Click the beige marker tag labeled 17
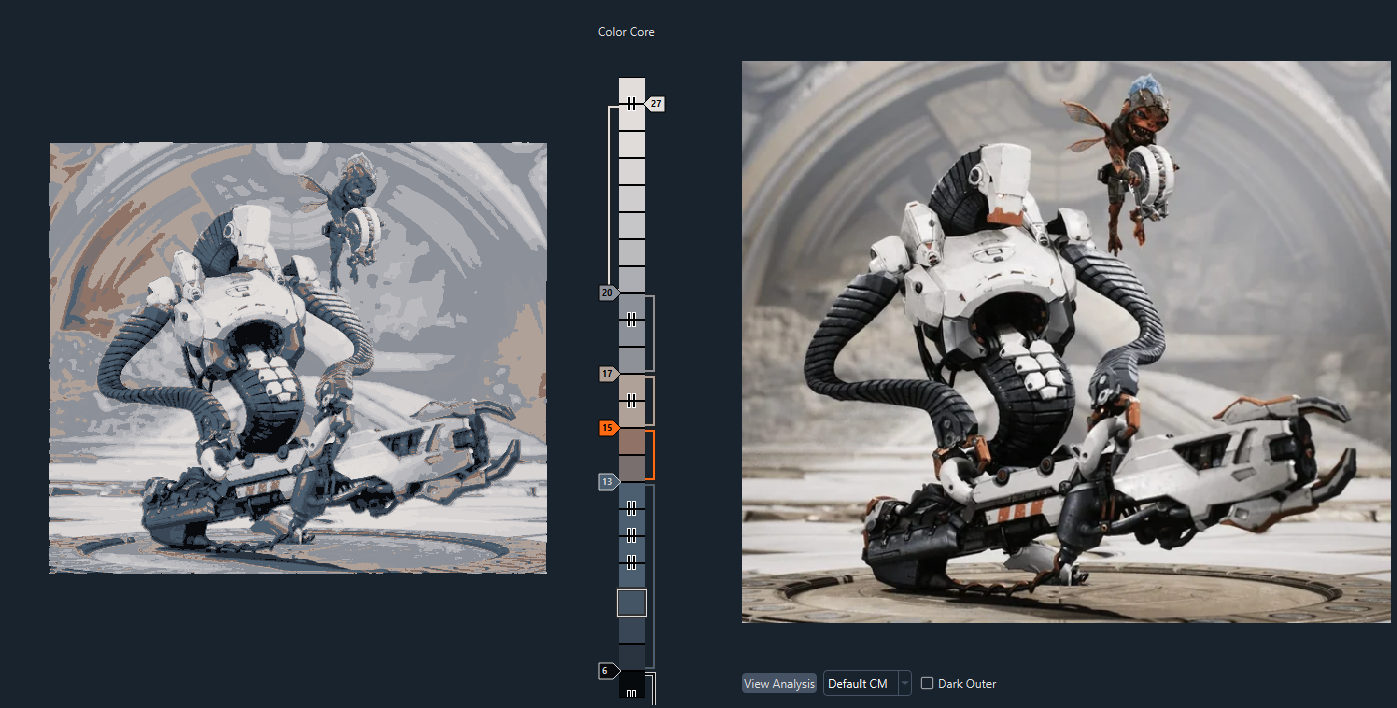The image size is (1397, 708). 608,374
